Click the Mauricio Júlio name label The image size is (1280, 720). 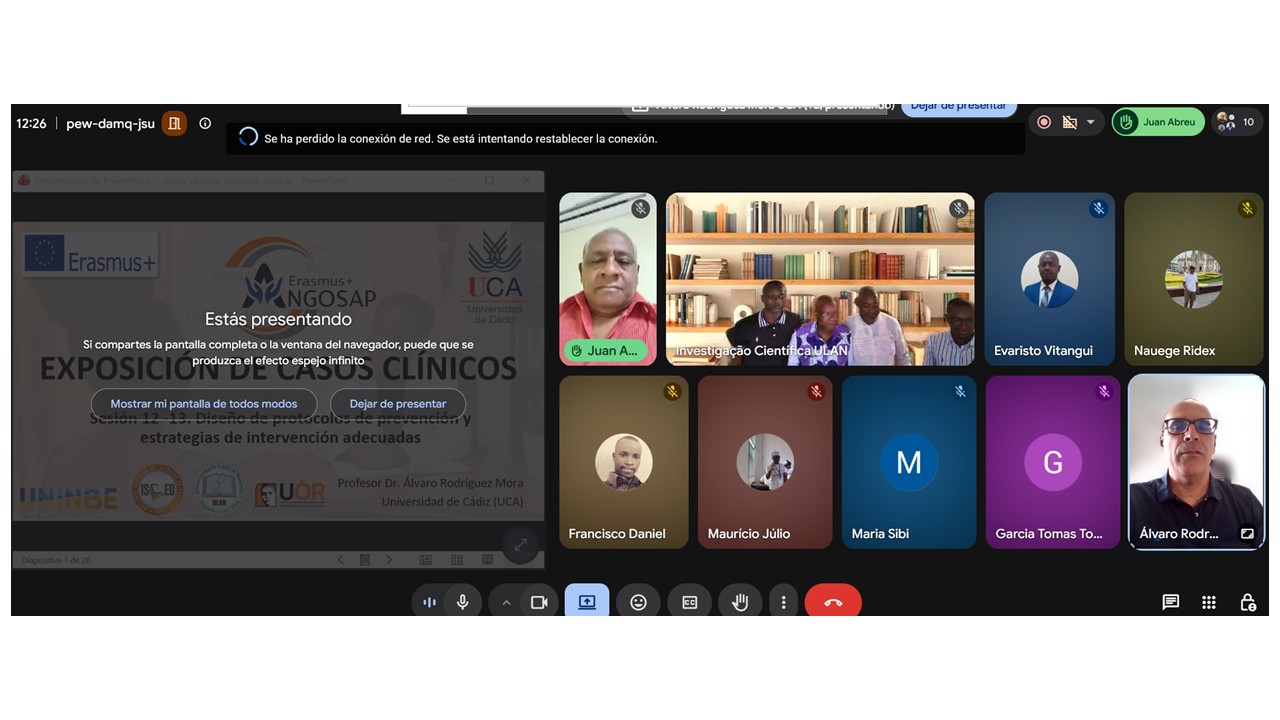749,534
